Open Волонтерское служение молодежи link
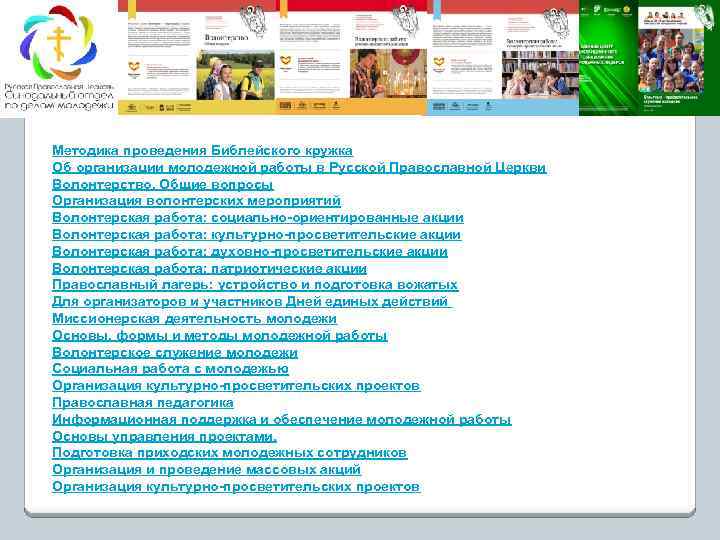 tap(174, 353)
